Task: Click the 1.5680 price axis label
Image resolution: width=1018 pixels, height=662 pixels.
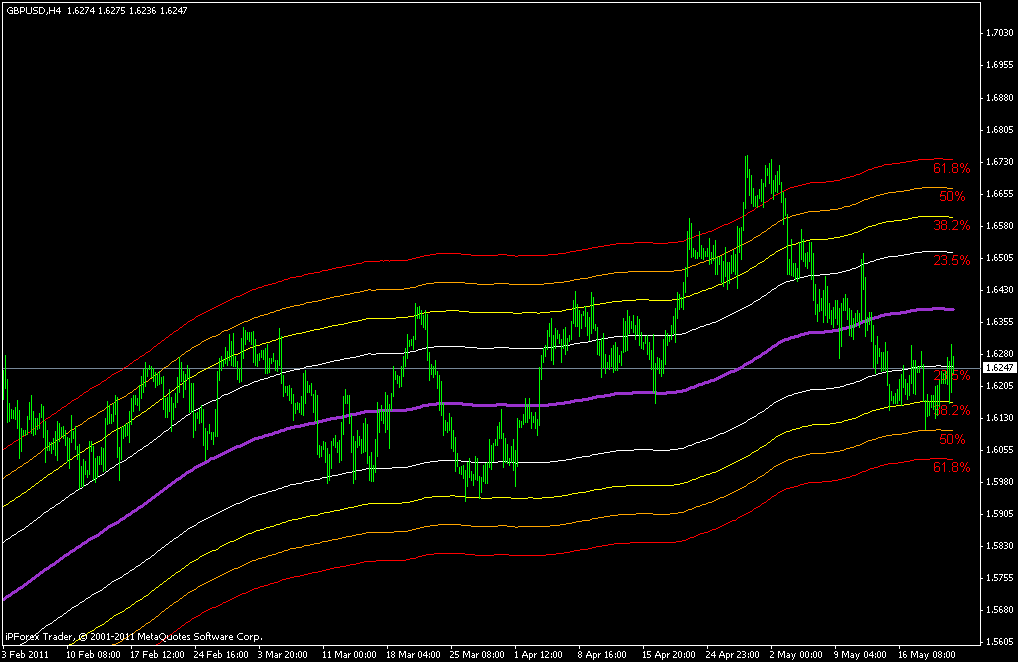Action: [999, 610]
